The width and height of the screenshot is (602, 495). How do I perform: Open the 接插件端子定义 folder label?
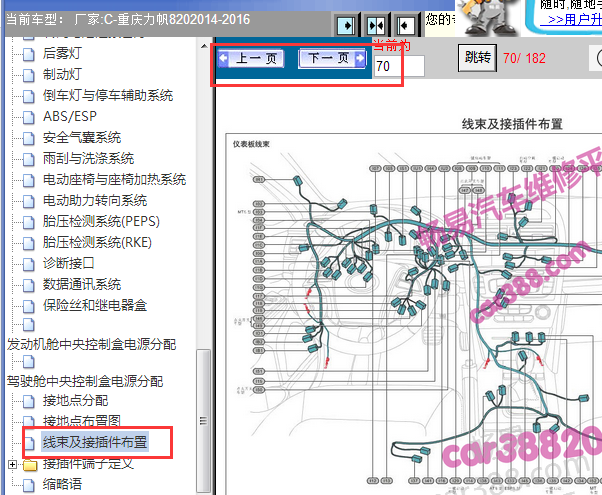tap(88, 464)
